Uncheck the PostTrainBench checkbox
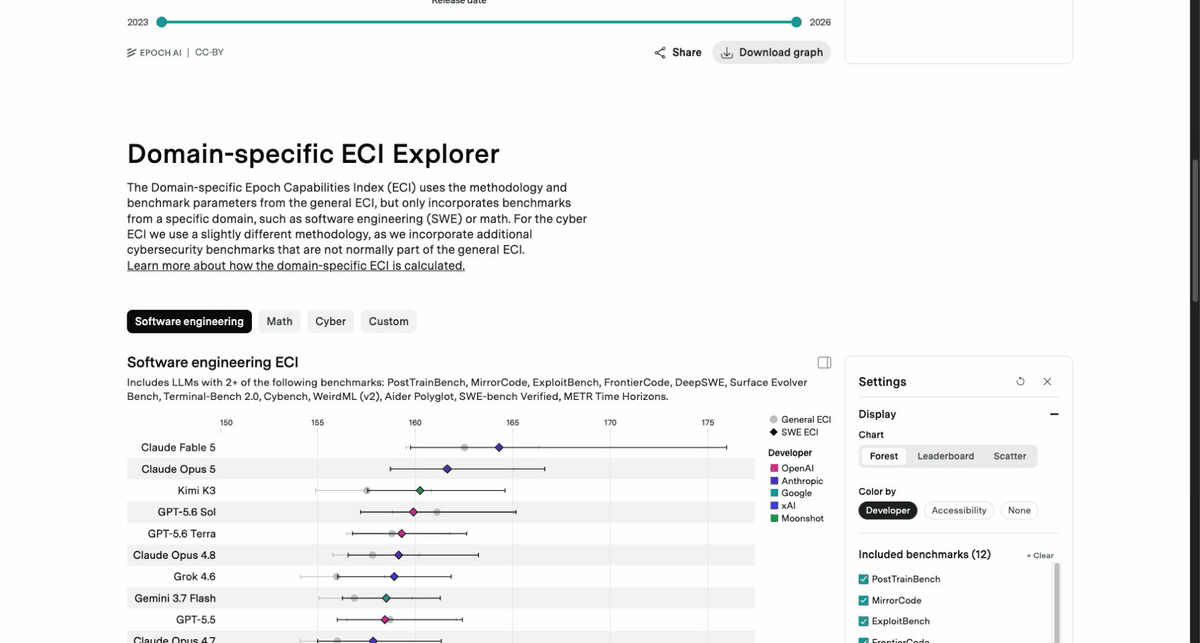The image size is (1200, 643). click(x=864, y=579)
